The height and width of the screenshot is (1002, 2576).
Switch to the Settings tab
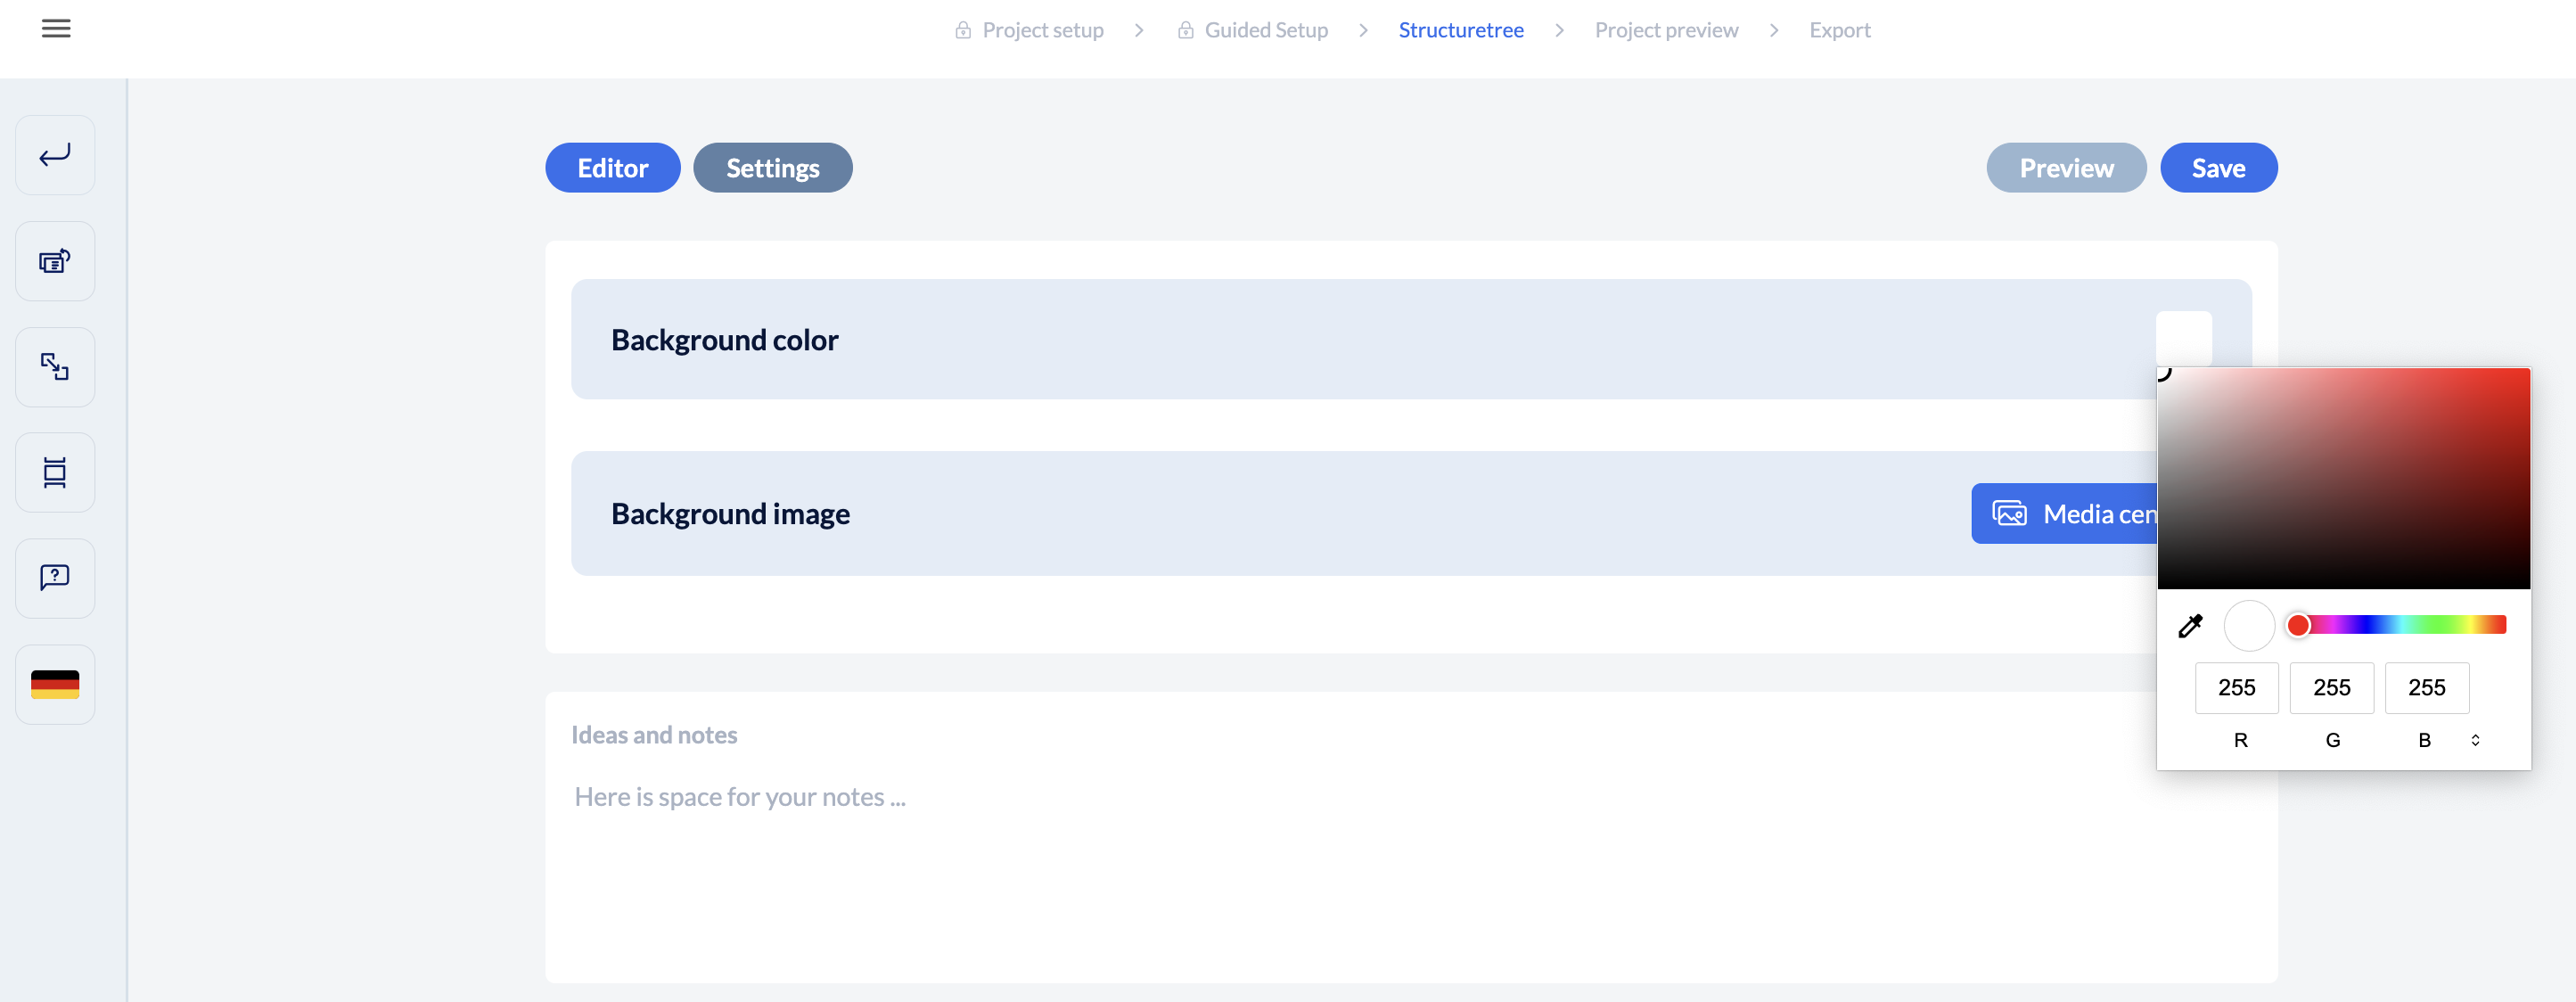click(772, 168)
